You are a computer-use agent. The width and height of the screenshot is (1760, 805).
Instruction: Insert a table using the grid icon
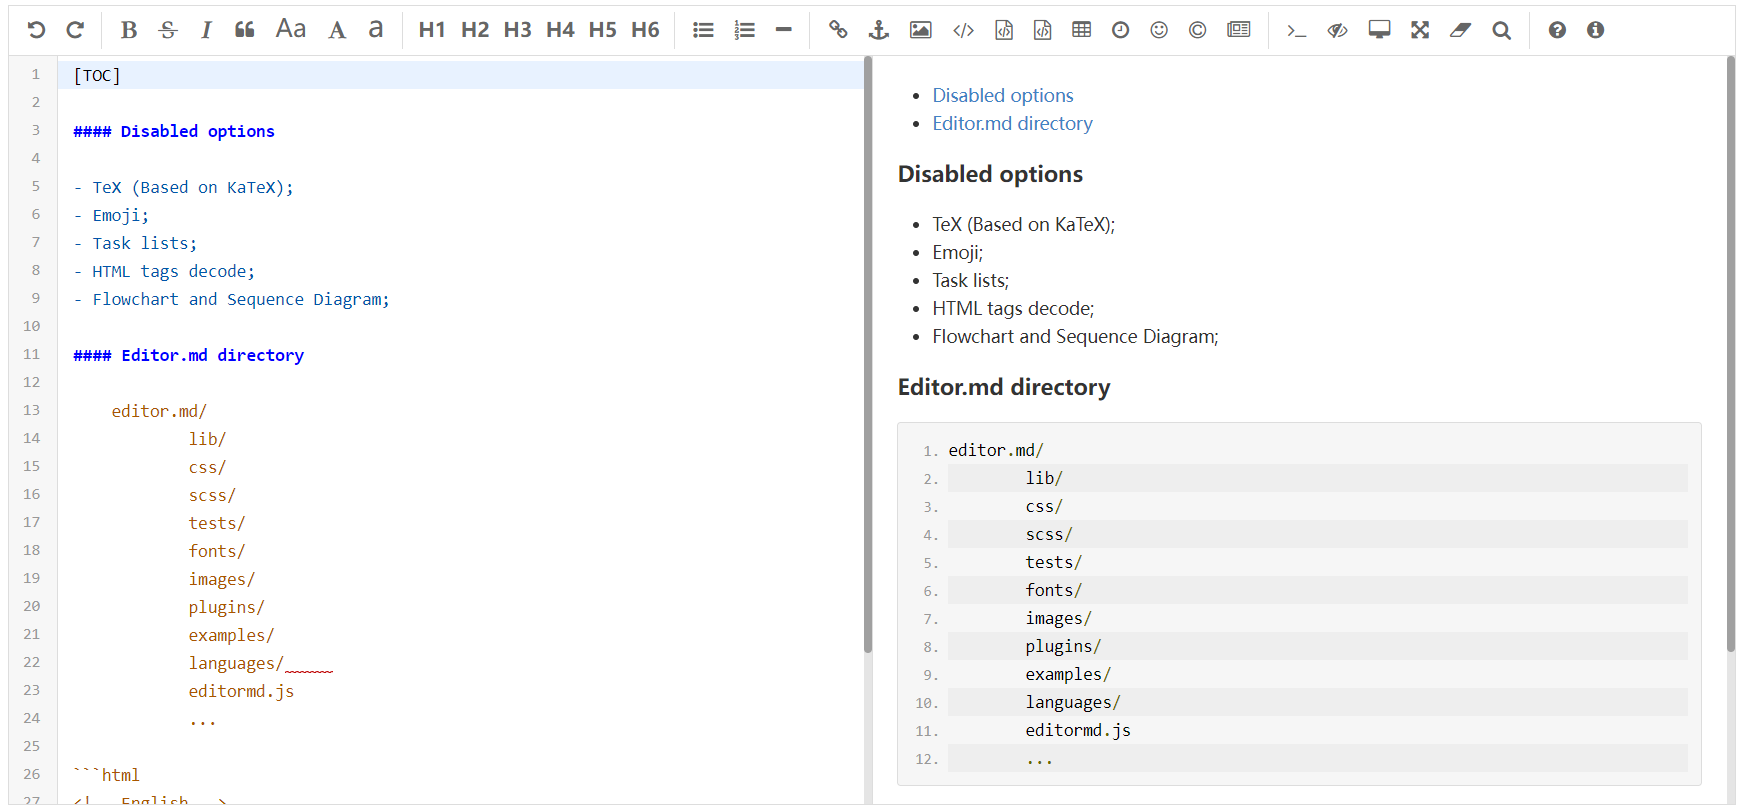(x=1081, y=30)
